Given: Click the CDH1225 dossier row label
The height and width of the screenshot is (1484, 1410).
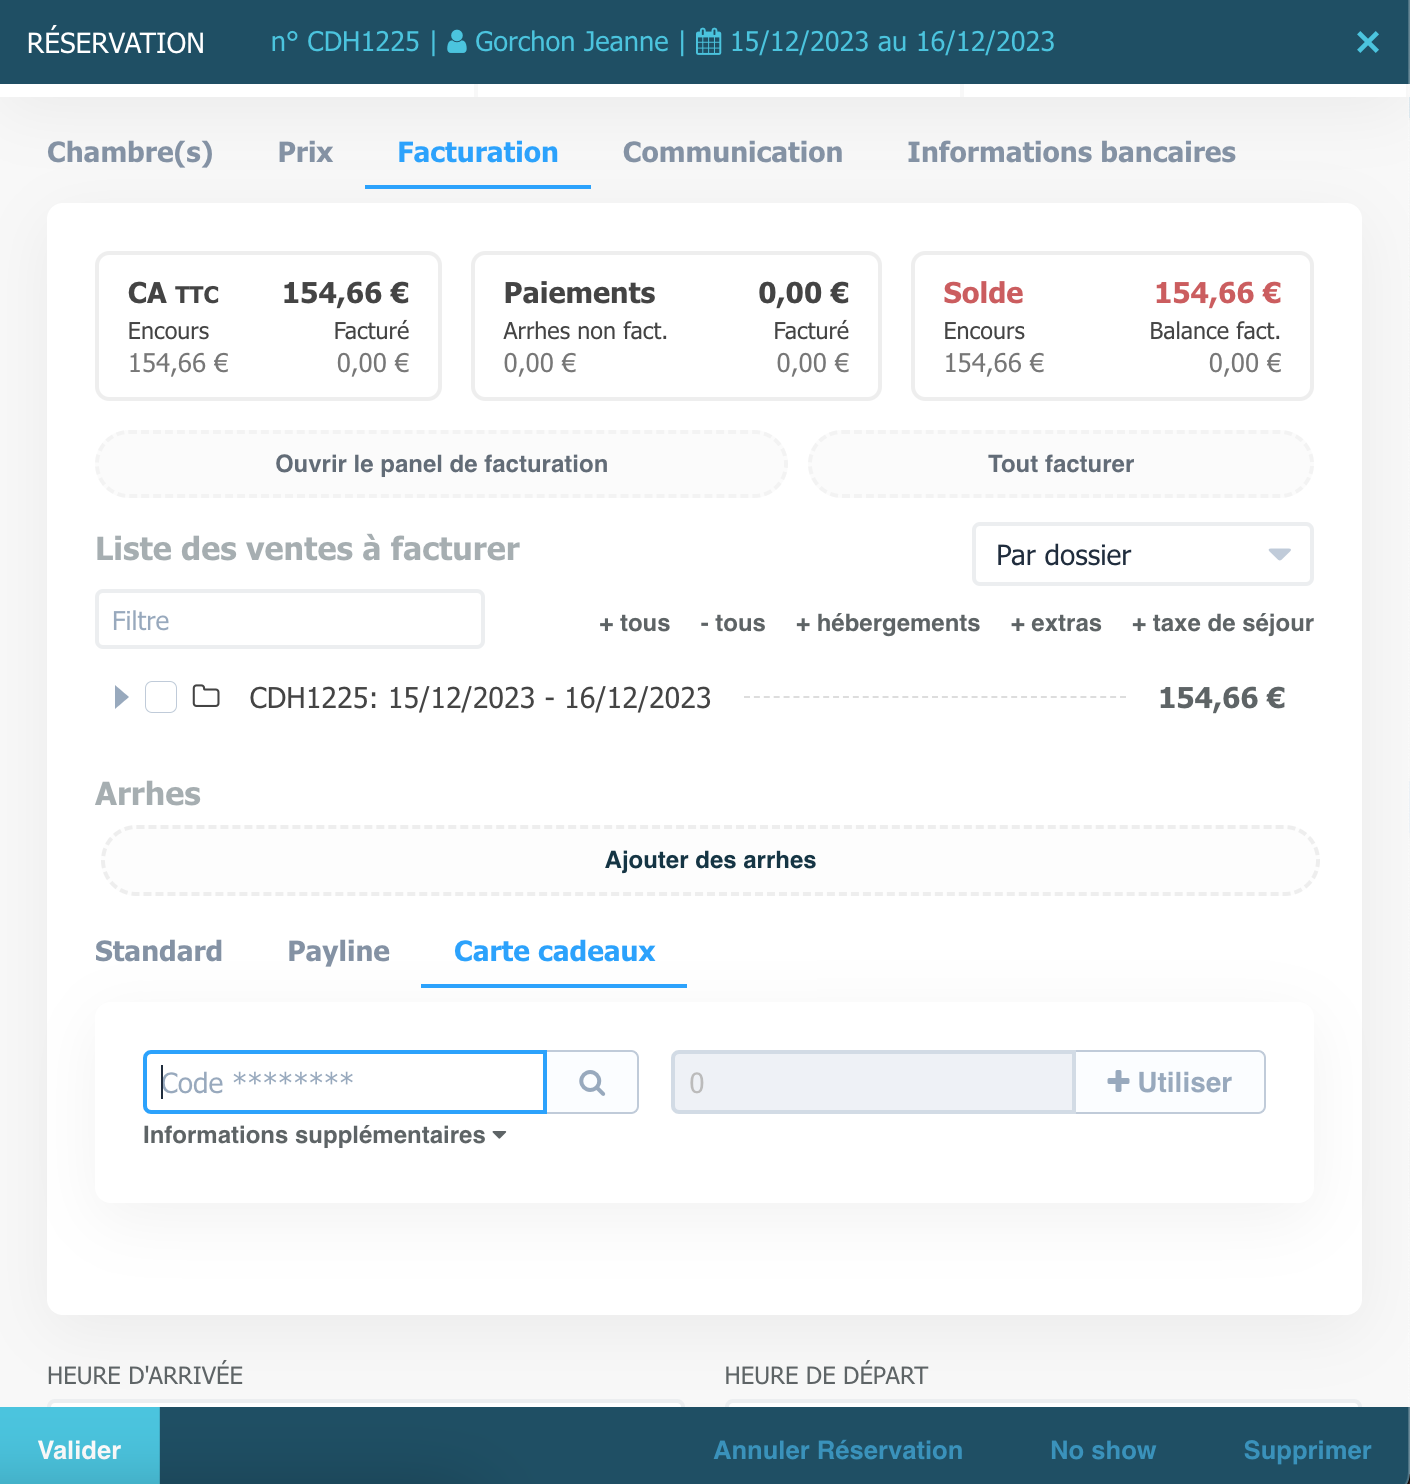Looking at the screenshot, I should [x=480, y=698].
